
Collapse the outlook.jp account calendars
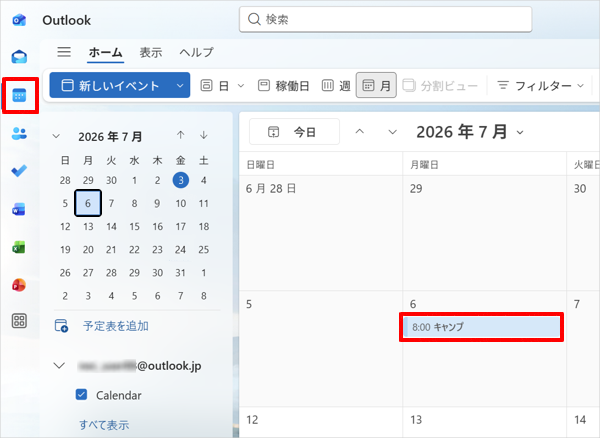[59, 366]
